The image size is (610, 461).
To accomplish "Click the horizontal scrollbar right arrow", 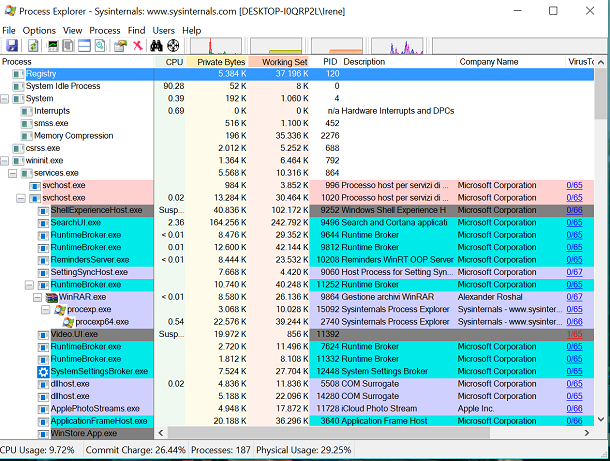I will tap(587, 433).
